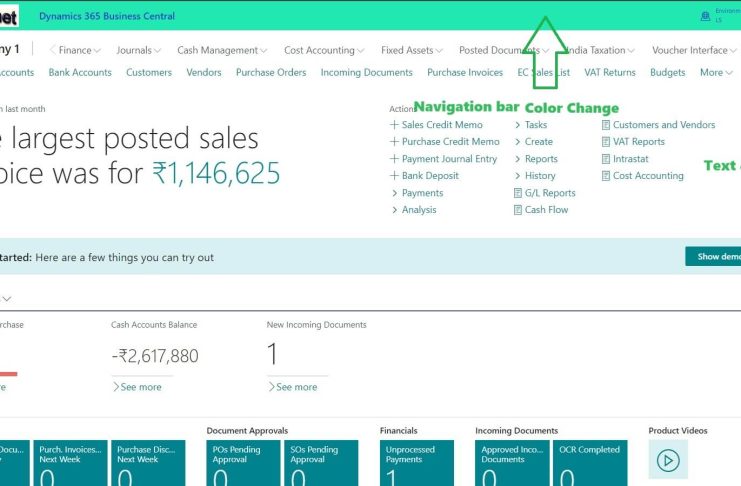Open the Budgets page
This screenshot has height=486, width=741.
tap(667, 72)
